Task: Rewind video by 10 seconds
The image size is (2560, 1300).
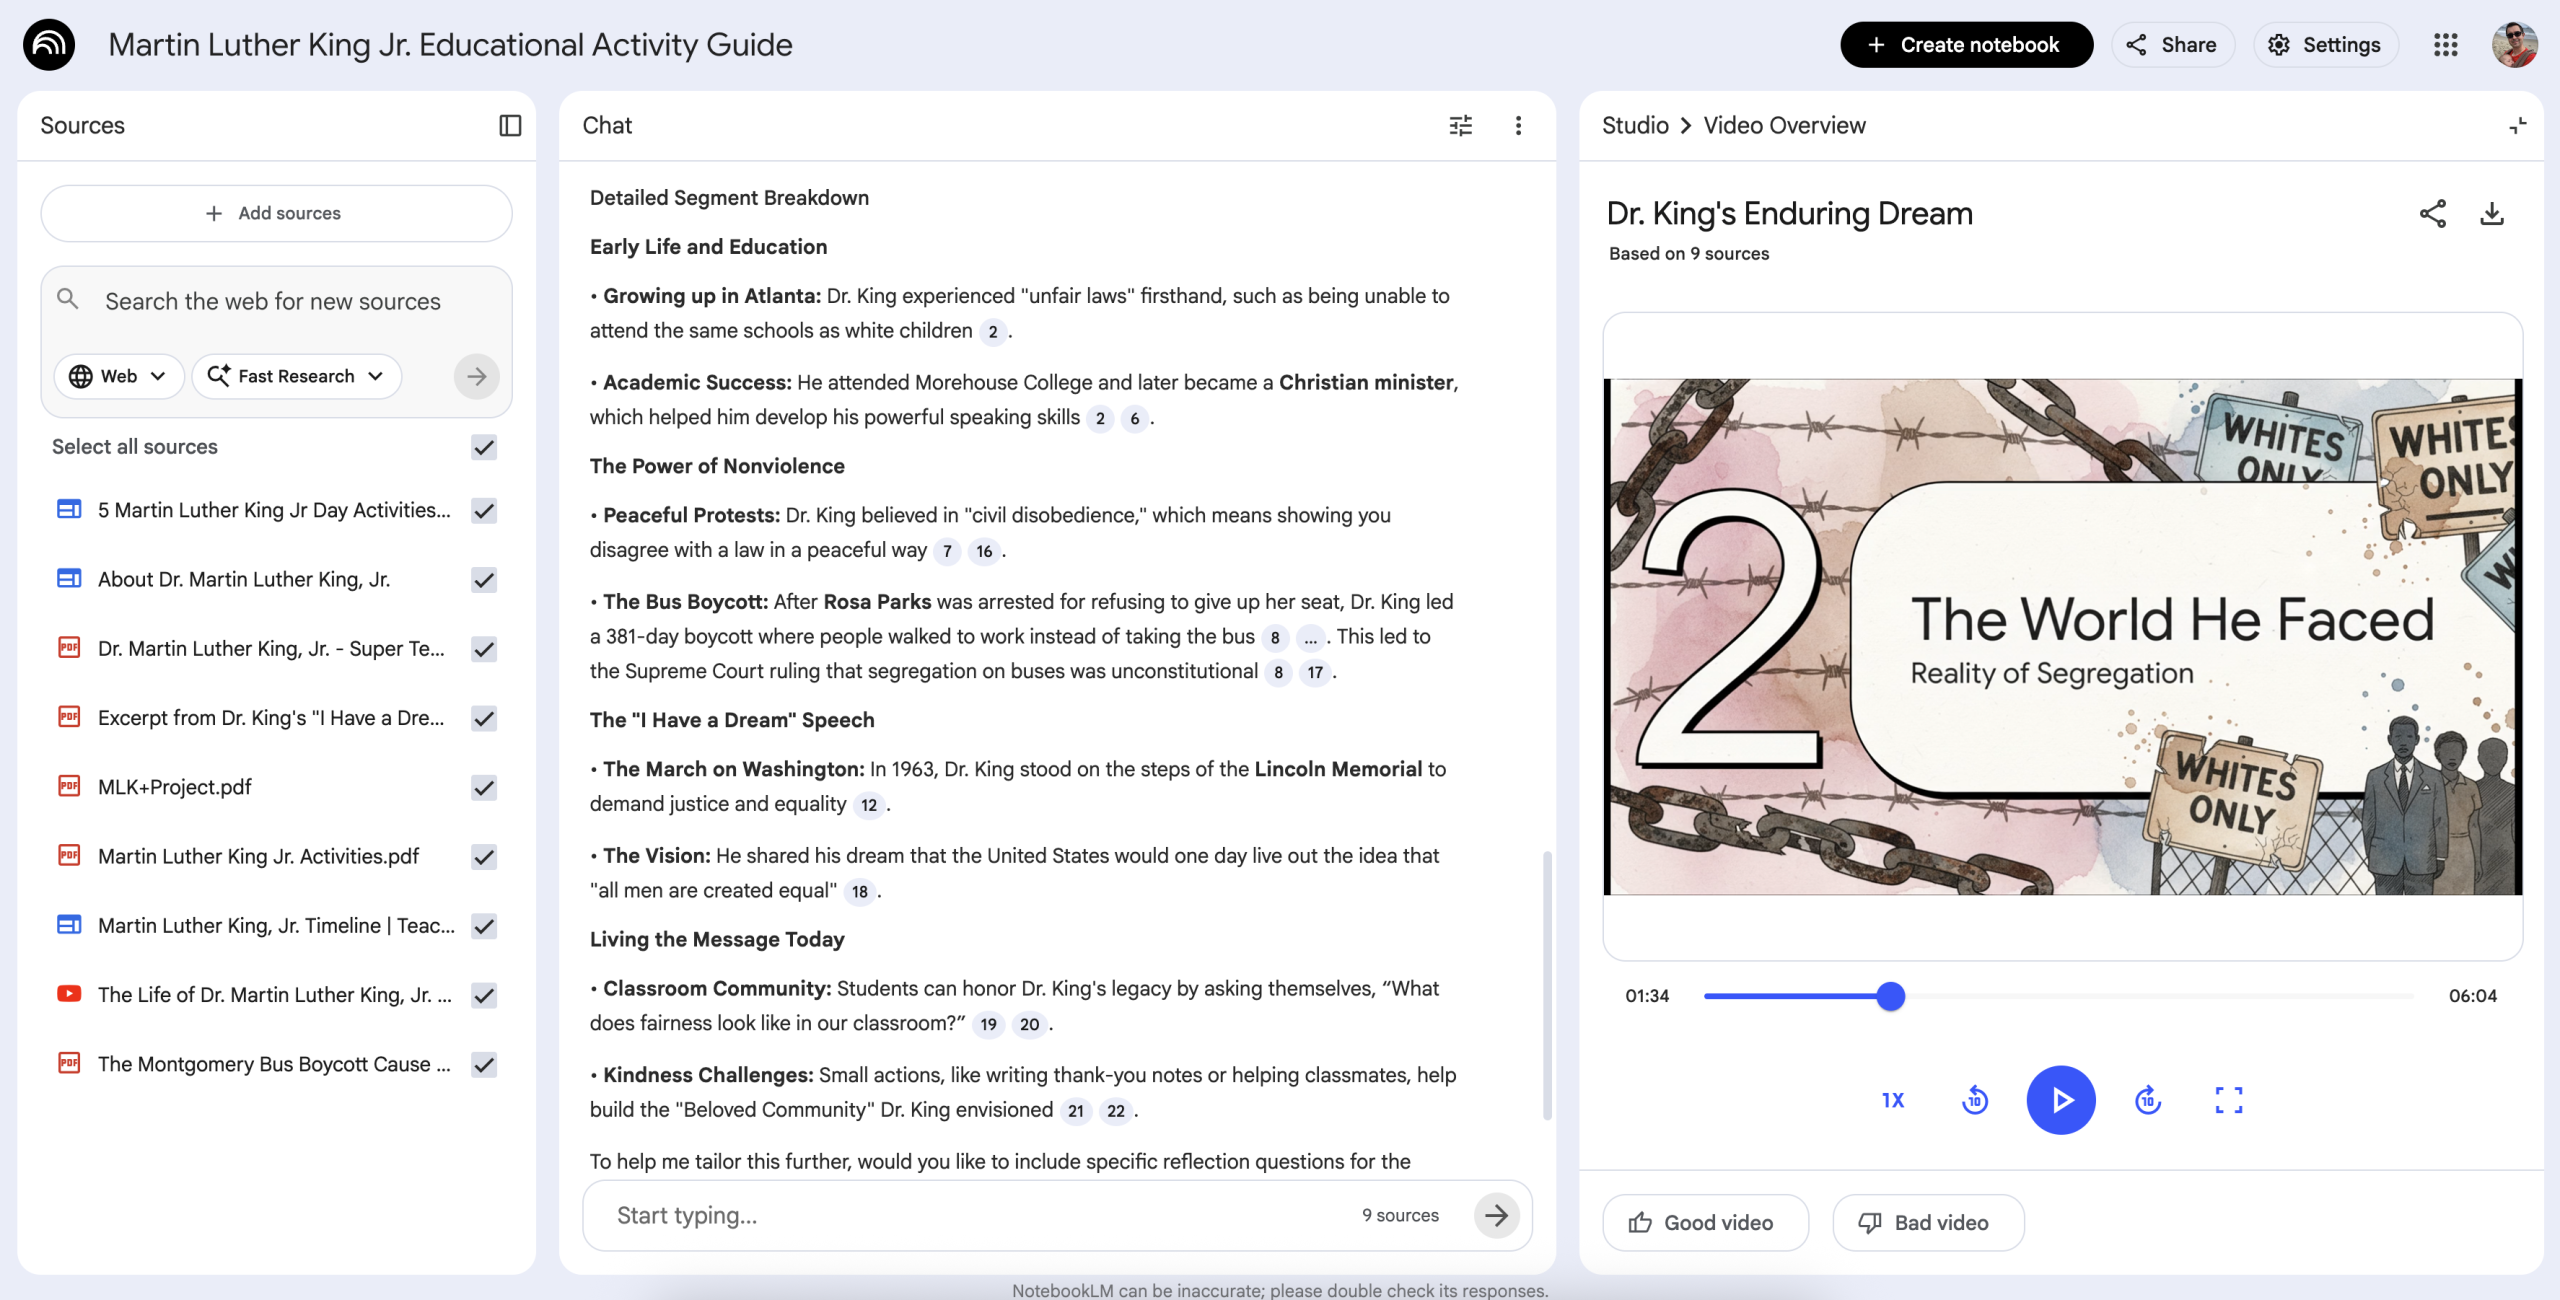Action: [1974, 1100]
